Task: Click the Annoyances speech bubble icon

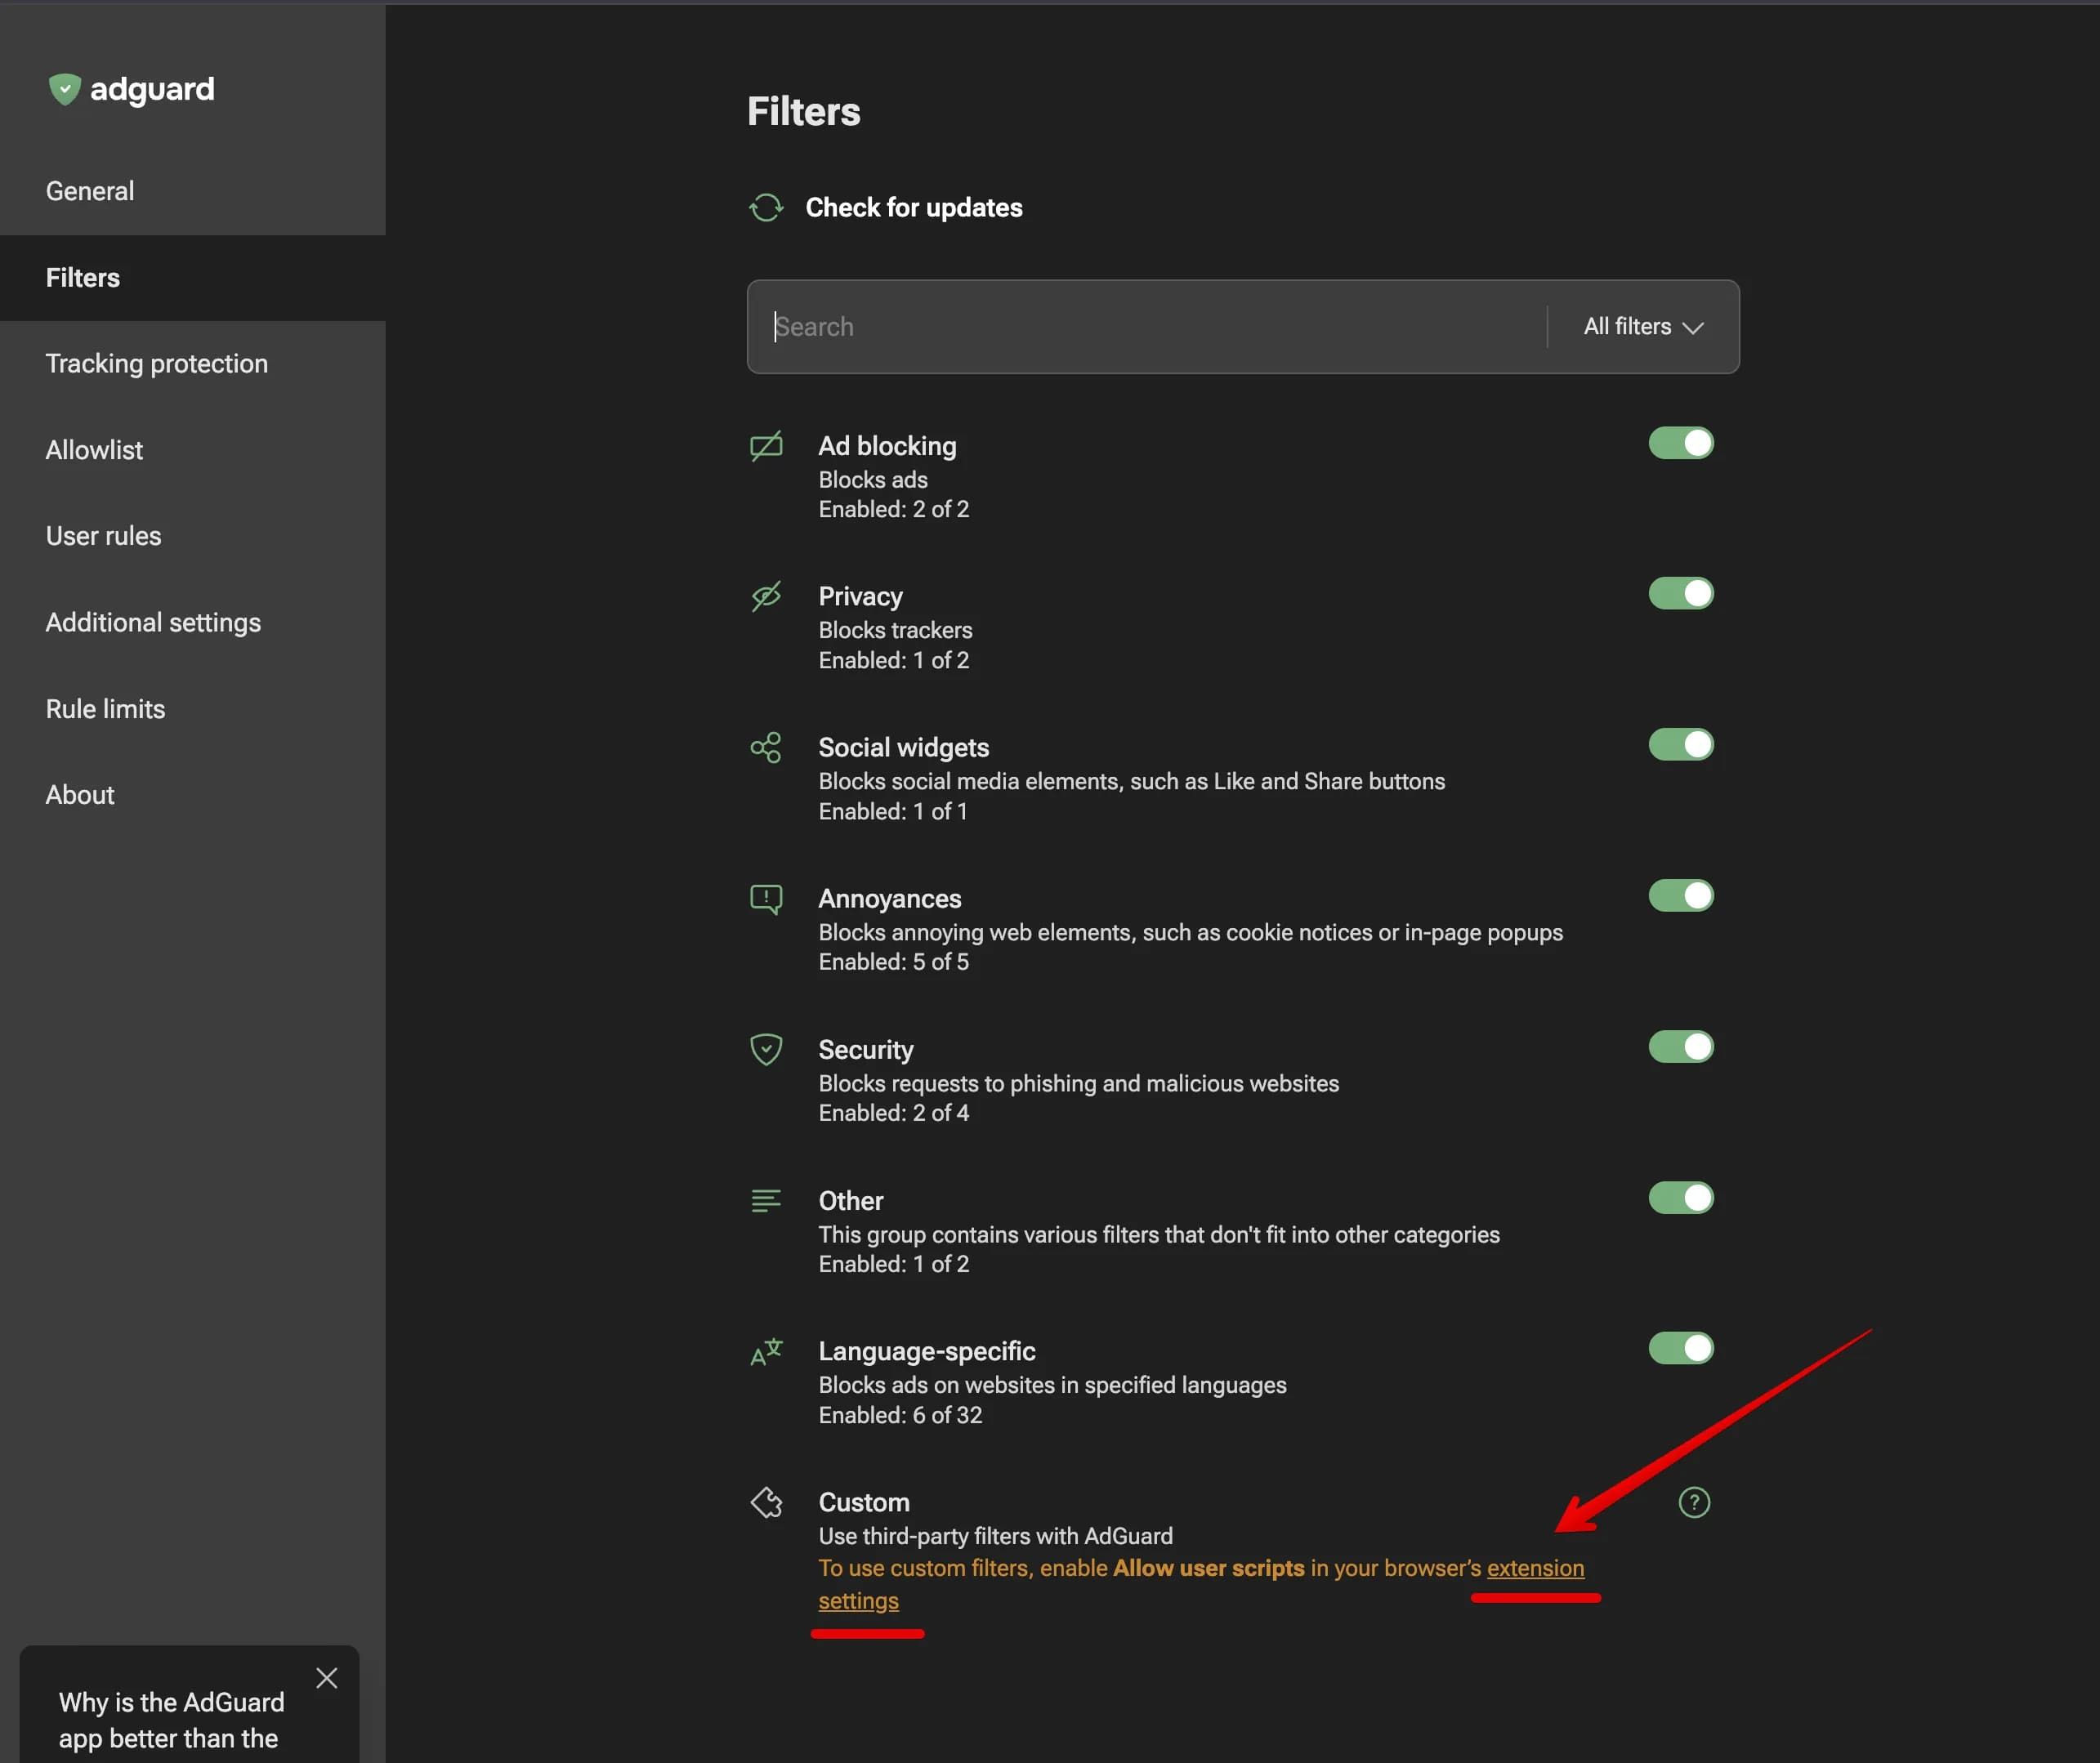Action: (x=766, y=898)
